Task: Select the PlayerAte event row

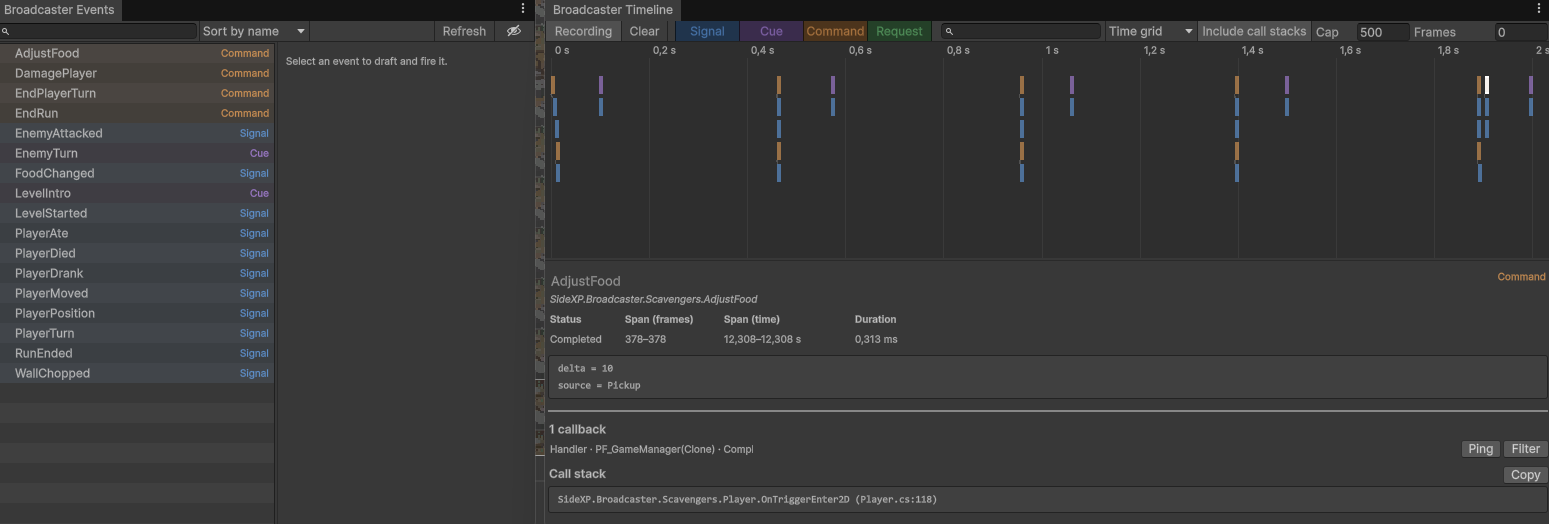Action: coord(137,233)
